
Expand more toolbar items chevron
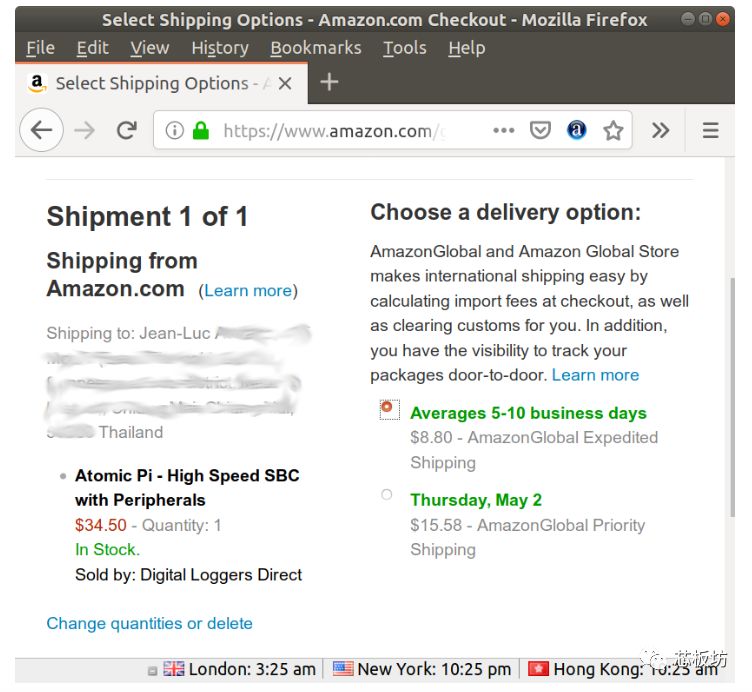point(660,130)
